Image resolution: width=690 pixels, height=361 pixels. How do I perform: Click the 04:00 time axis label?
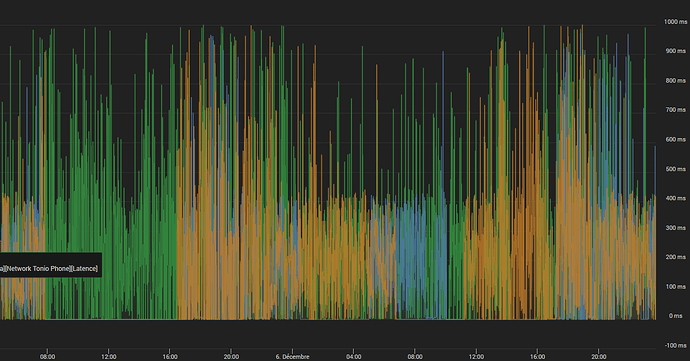[x=354, y=357]
